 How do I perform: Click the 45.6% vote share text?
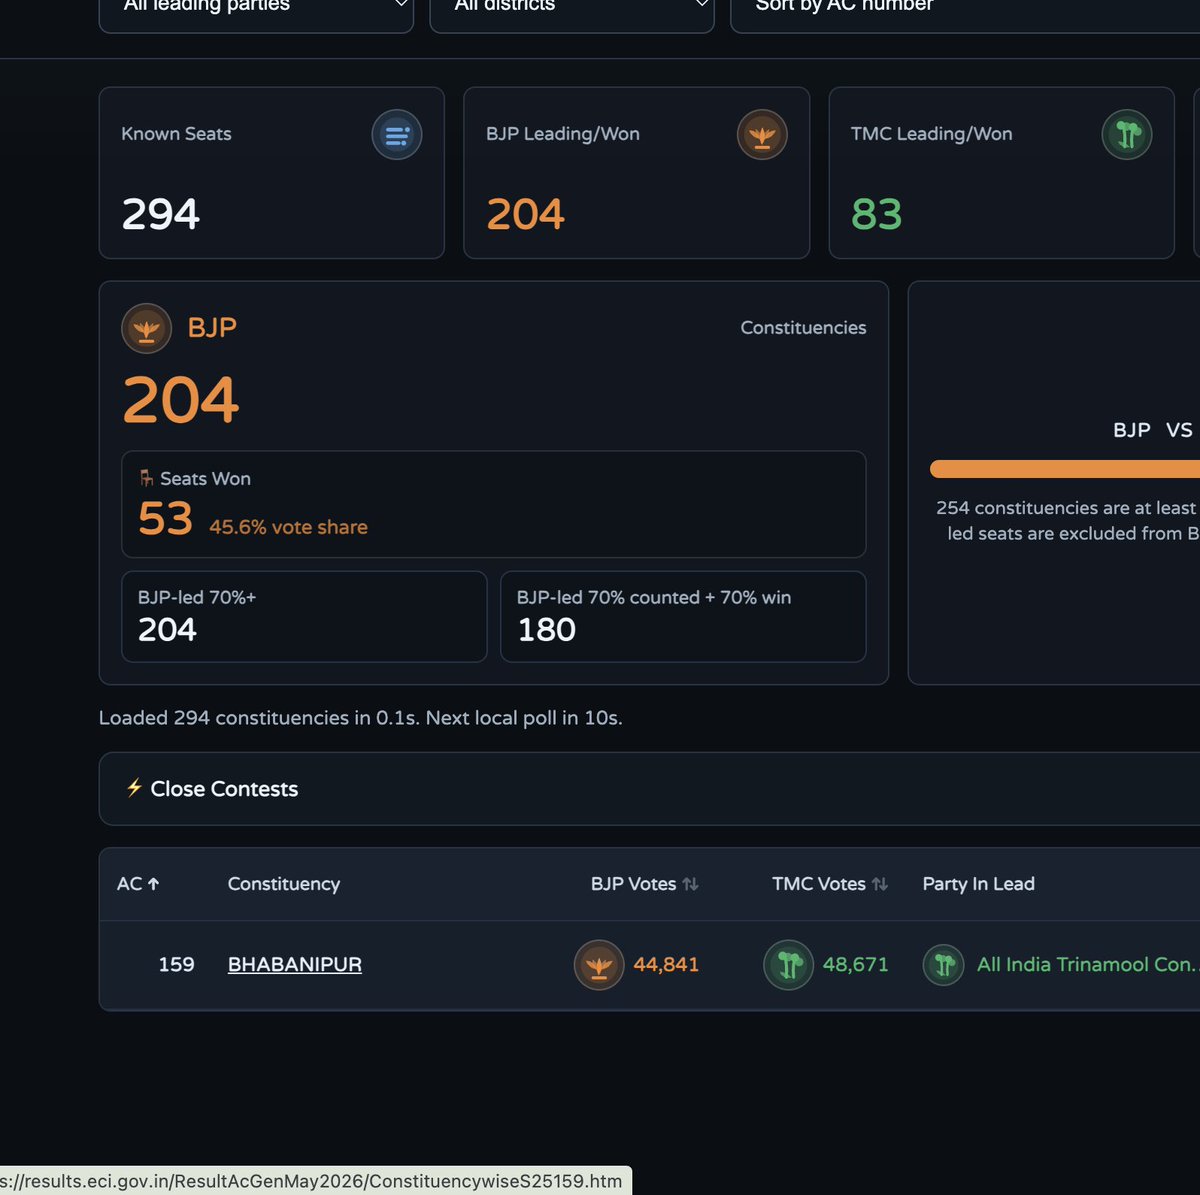tap(288, 527)
